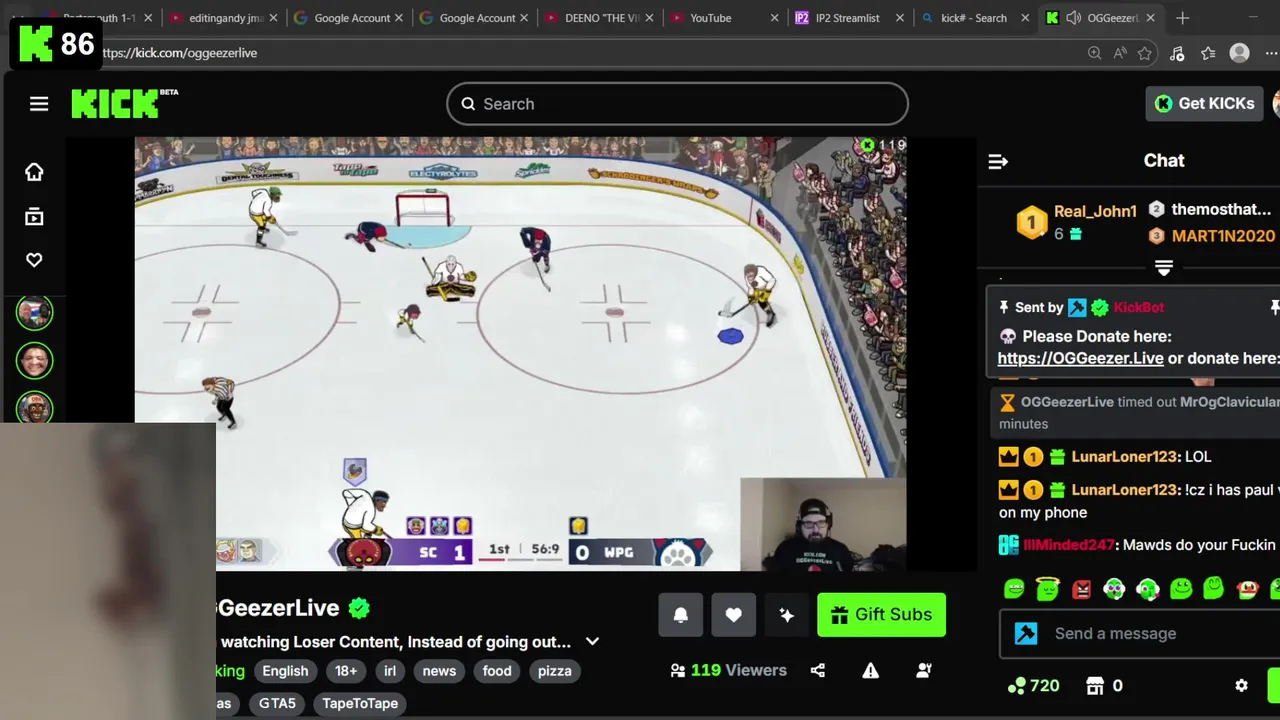Go to Home in sidebar
1280x720 pixels.
(x=34, y=172)
